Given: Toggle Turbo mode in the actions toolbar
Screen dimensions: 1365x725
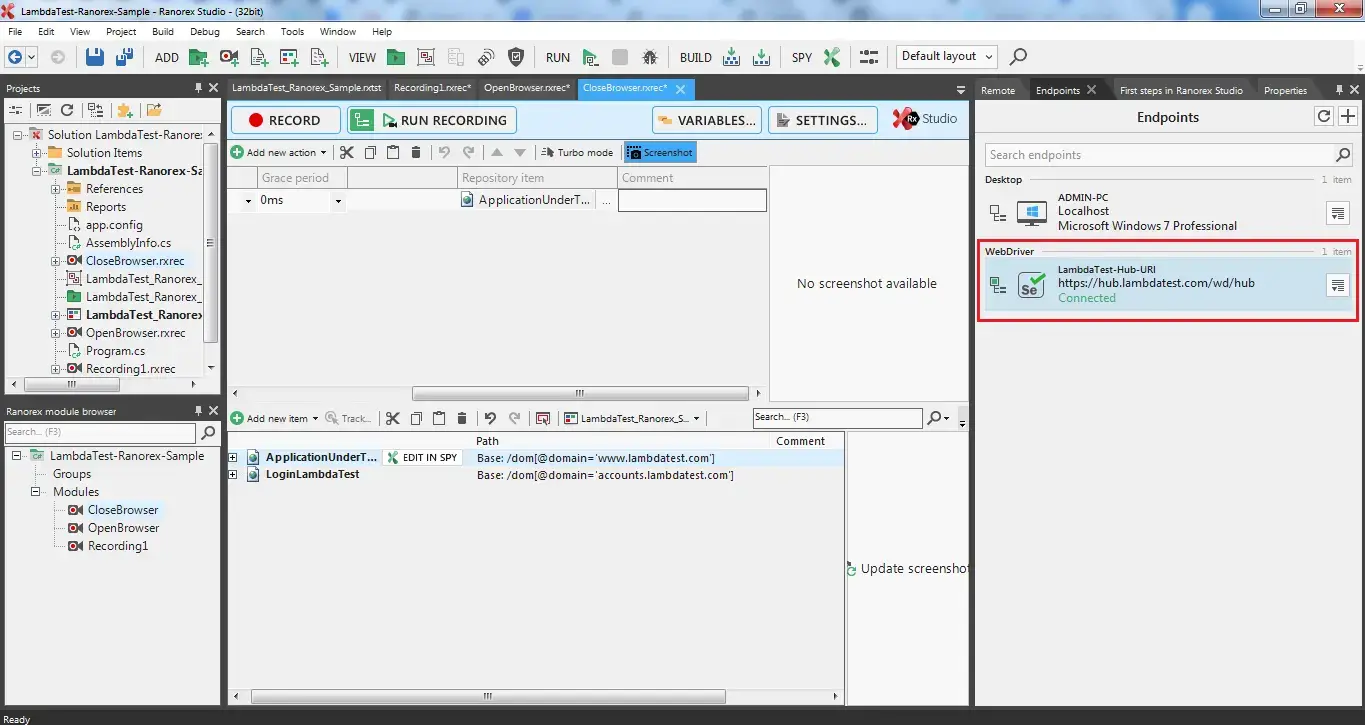Looking at the screenshot, I should click(577, 153).
